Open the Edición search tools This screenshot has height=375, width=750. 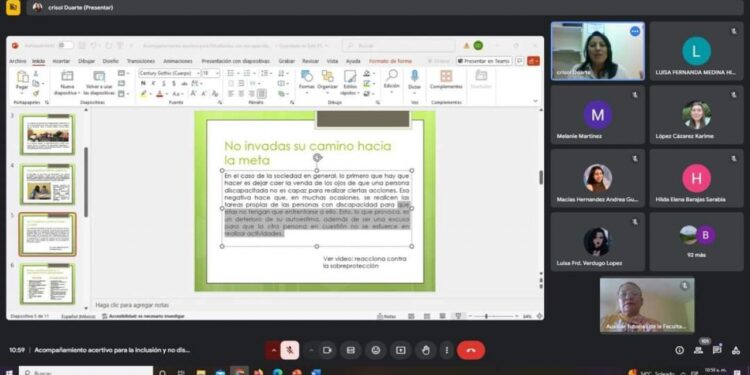point(392,80)
